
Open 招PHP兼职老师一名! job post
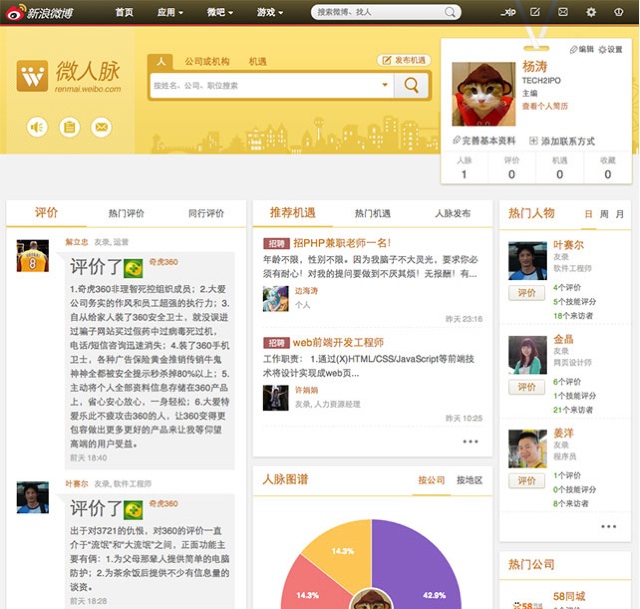tap(342, 243)
